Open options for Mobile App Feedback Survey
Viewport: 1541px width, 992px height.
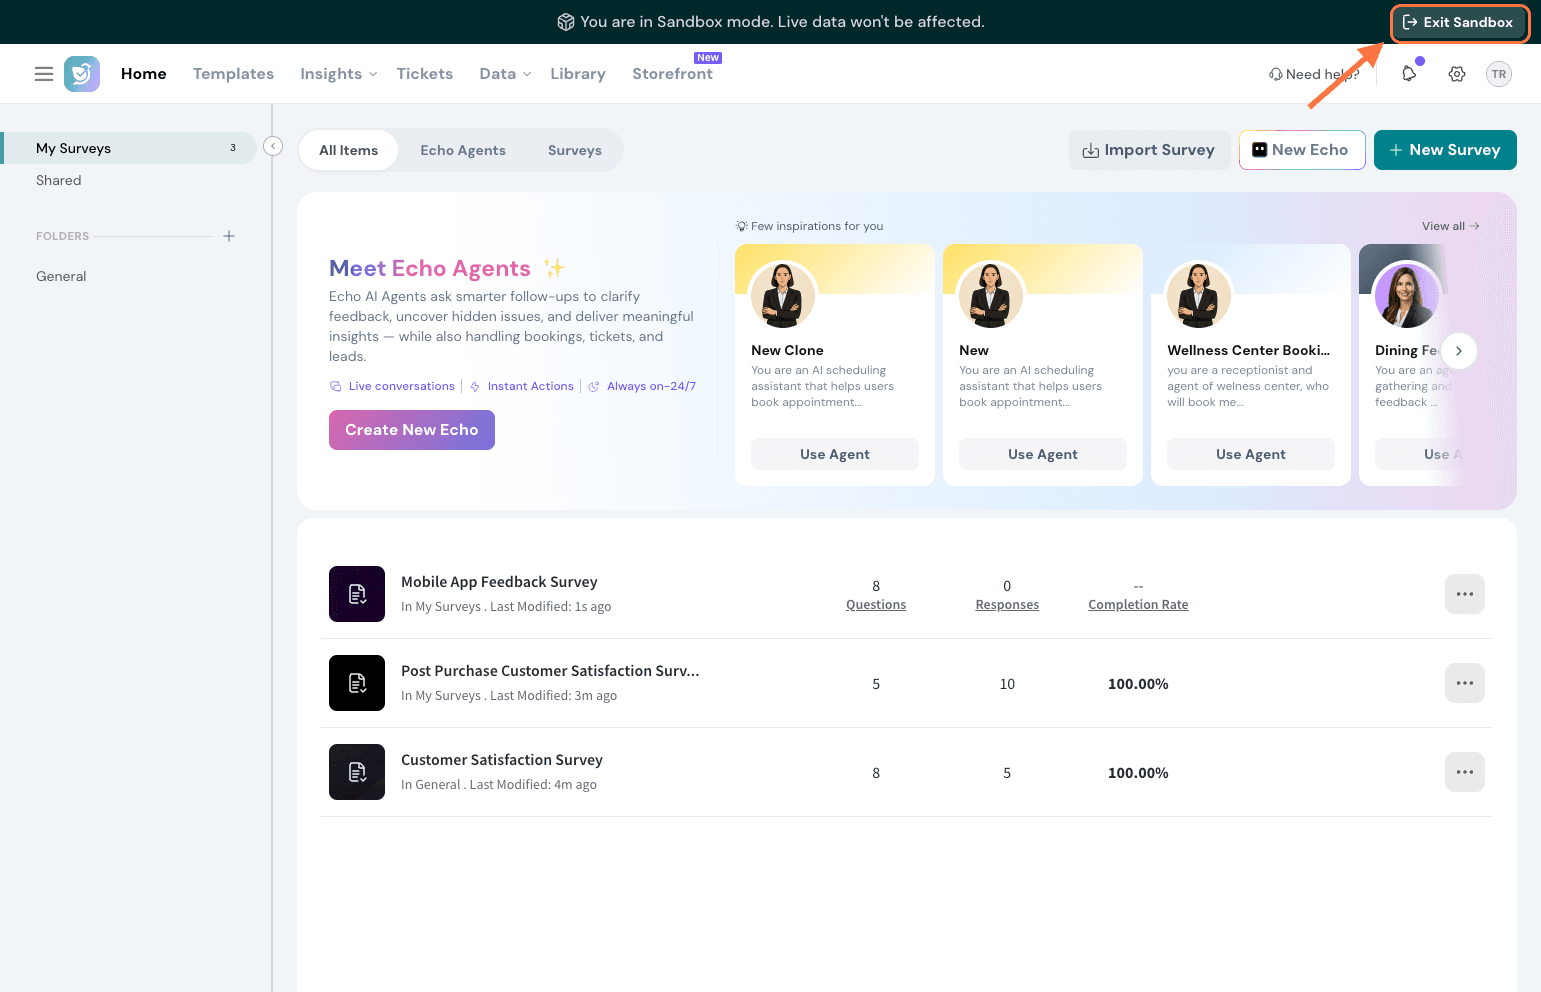pos(1464,594)
